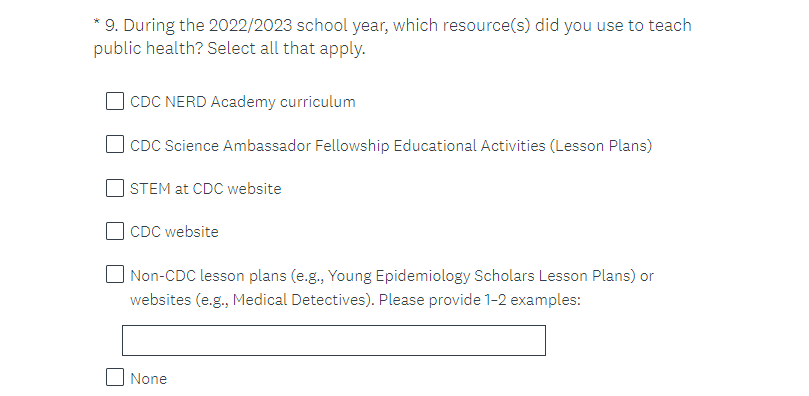Click the standalone 'CDC website' label text
The height and width of the screenshot is (396, 809).
(x=174, y=232)
